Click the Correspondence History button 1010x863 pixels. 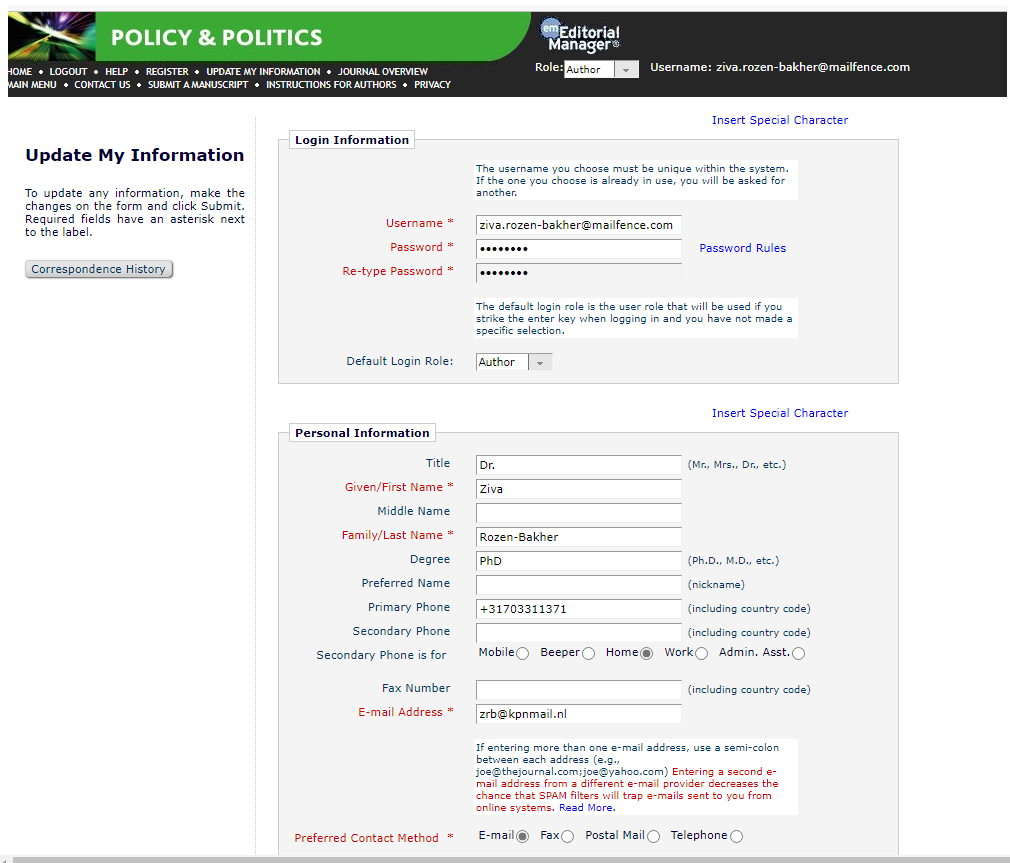tap(99, 269)
